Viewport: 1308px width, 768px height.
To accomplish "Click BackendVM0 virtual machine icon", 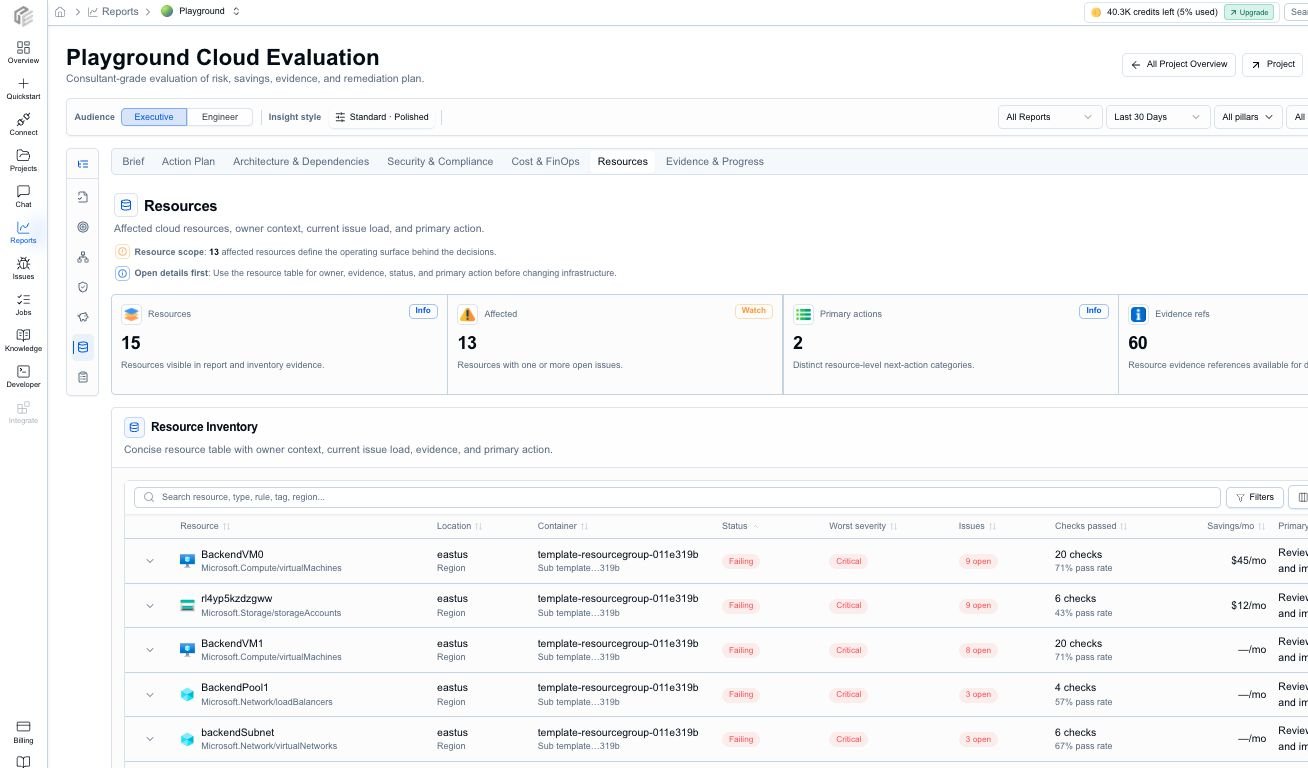I will [187, 561].
